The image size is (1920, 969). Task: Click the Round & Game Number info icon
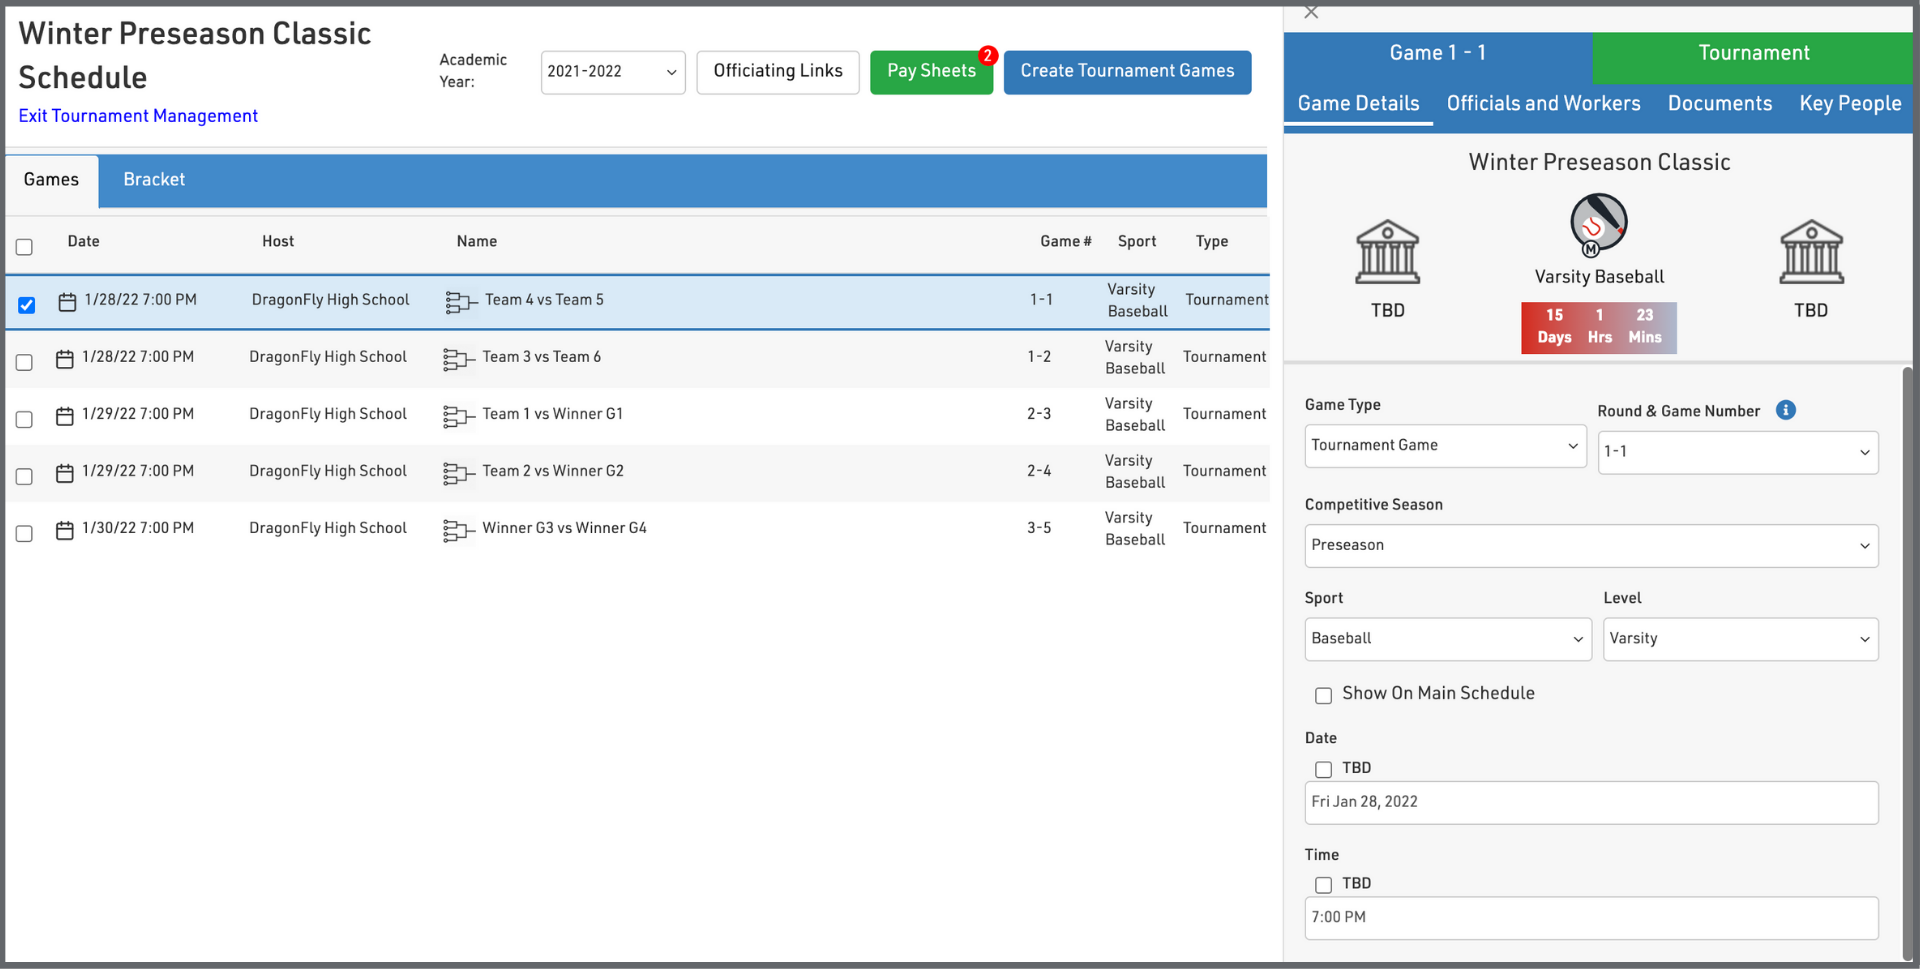(x=1785, y=410)
